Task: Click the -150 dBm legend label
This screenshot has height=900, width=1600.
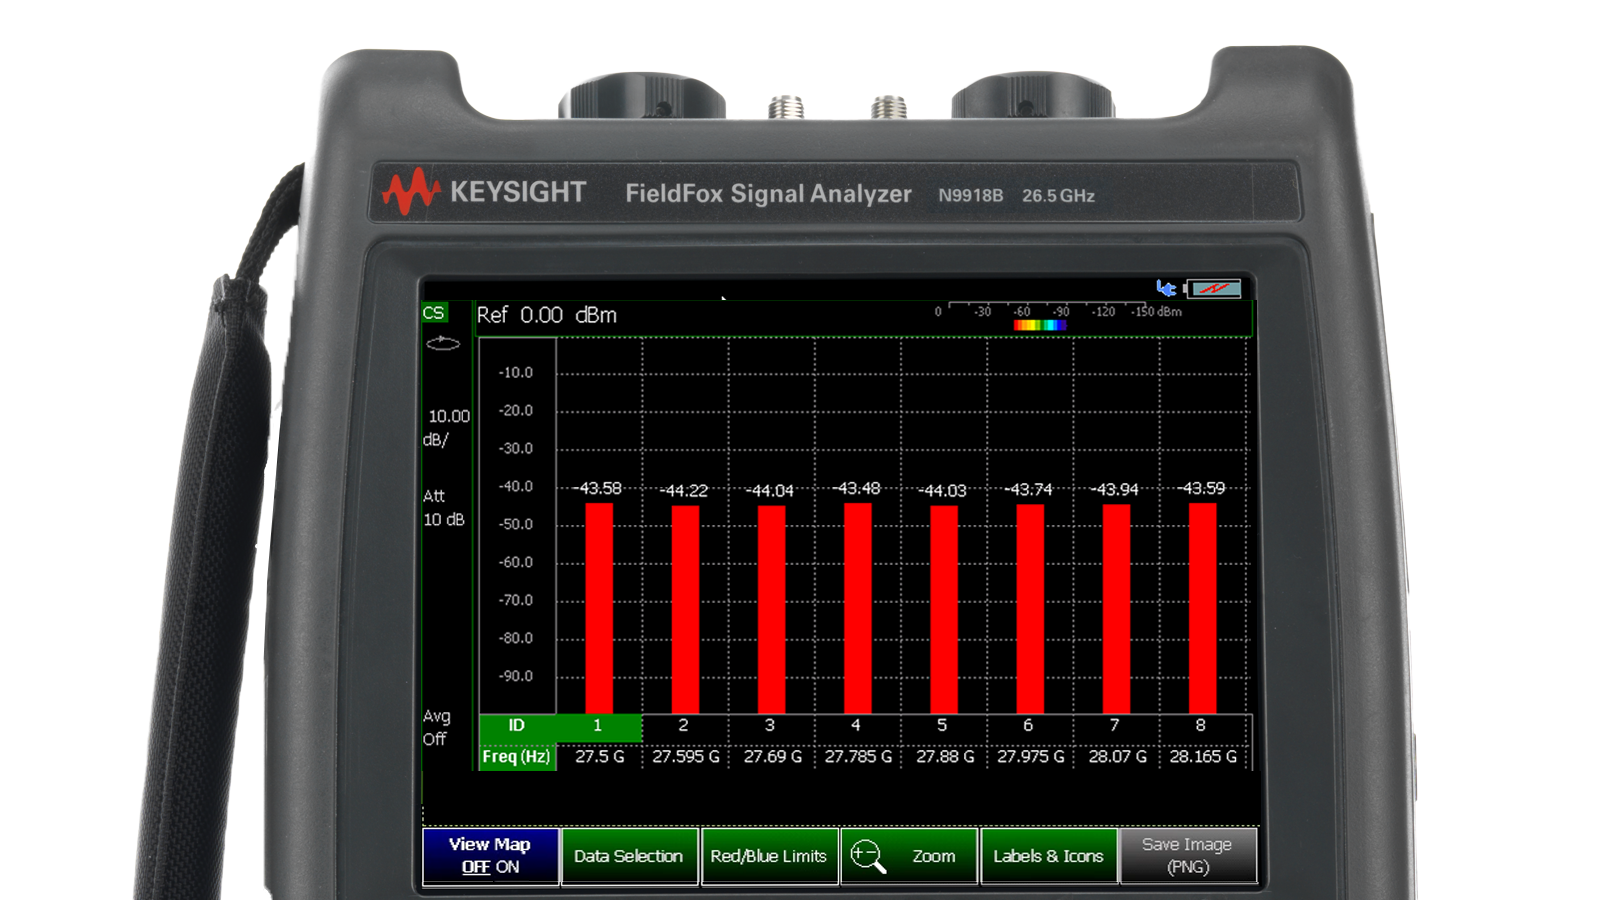Action: [x=1157, y=312]
